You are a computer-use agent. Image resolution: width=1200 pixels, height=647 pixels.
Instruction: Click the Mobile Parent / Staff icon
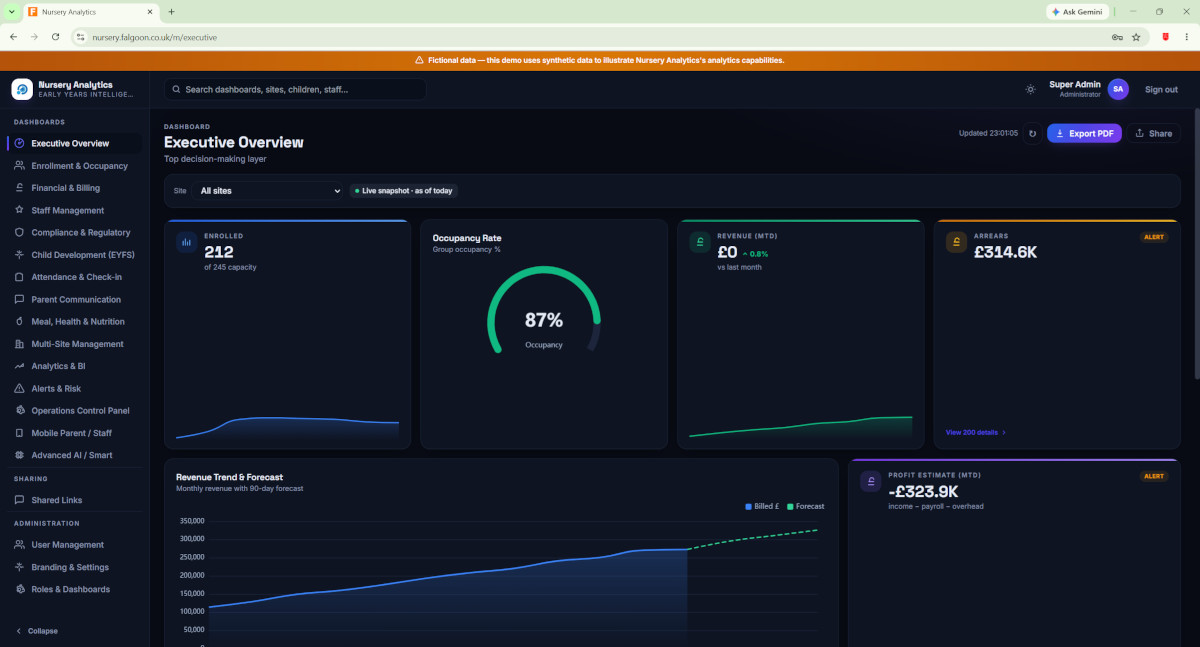[20, 433]
